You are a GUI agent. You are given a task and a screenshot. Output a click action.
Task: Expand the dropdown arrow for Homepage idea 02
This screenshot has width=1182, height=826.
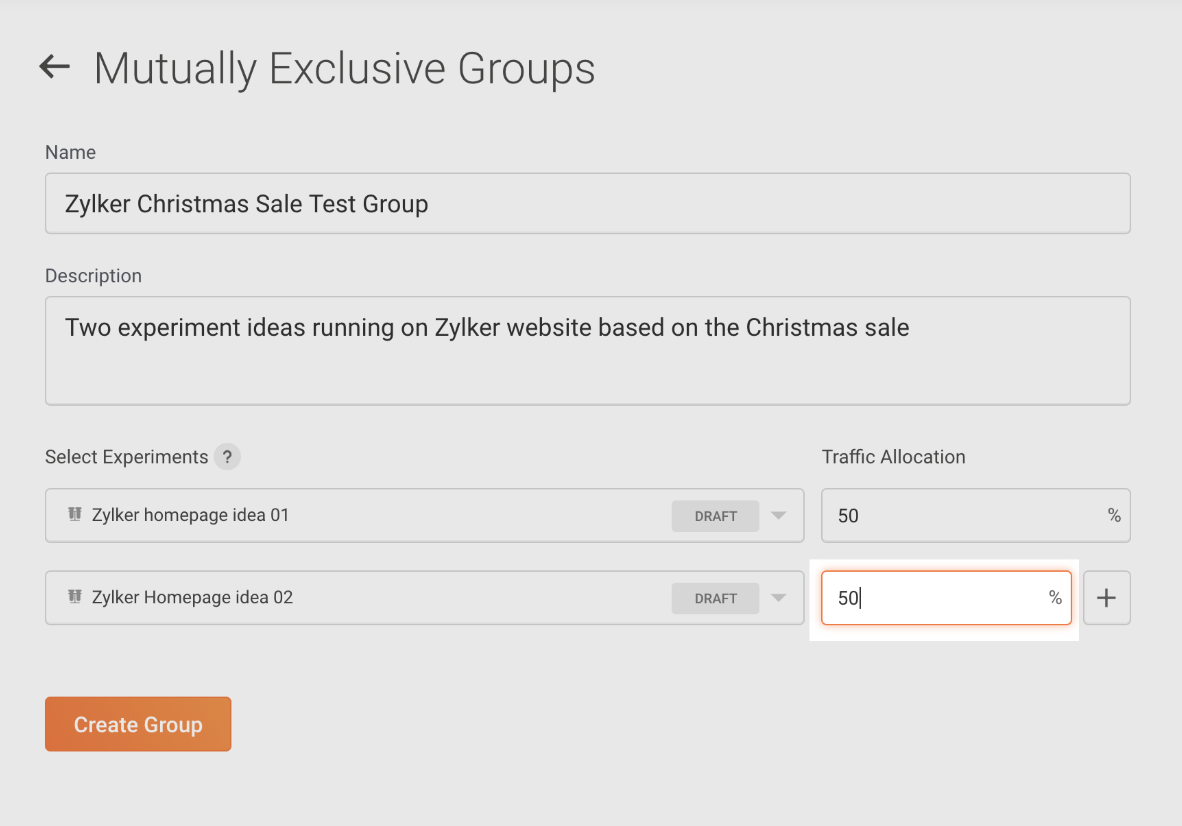(x=779, y=598)
